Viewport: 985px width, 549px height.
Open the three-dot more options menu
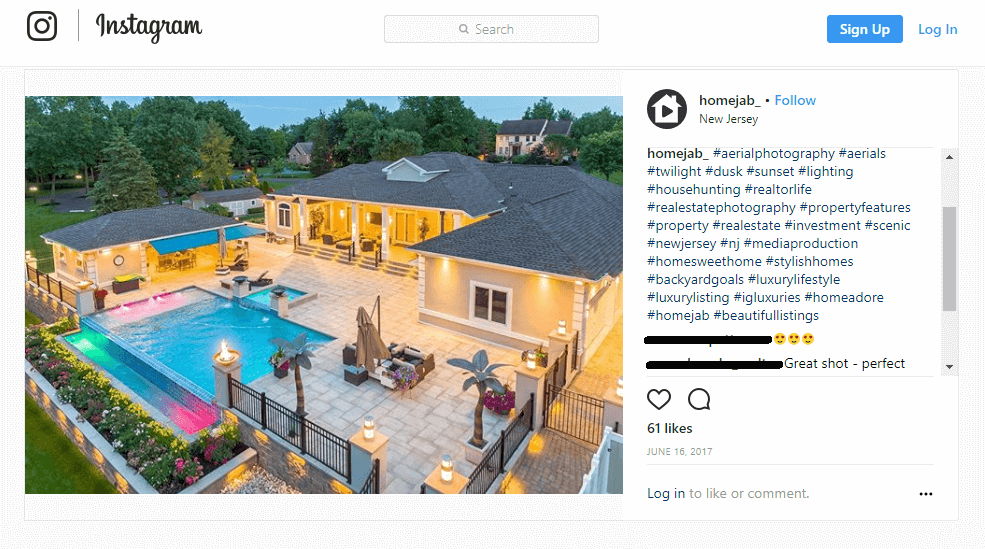[x=925, y=494]
